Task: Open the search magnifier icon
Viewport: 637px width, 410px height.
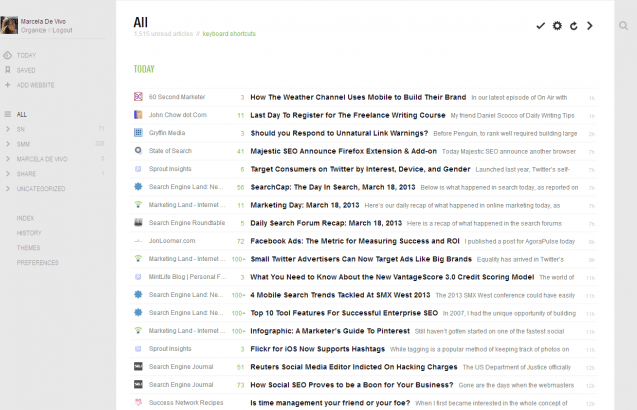Action: click(623, 26)
